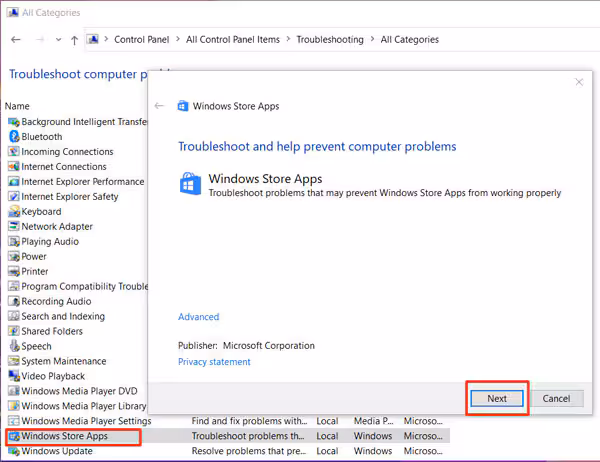Expand the chevron after Troubleshooting breadcrumb
Viewport: 600px width, 462px height.
[x=372, y=39]
